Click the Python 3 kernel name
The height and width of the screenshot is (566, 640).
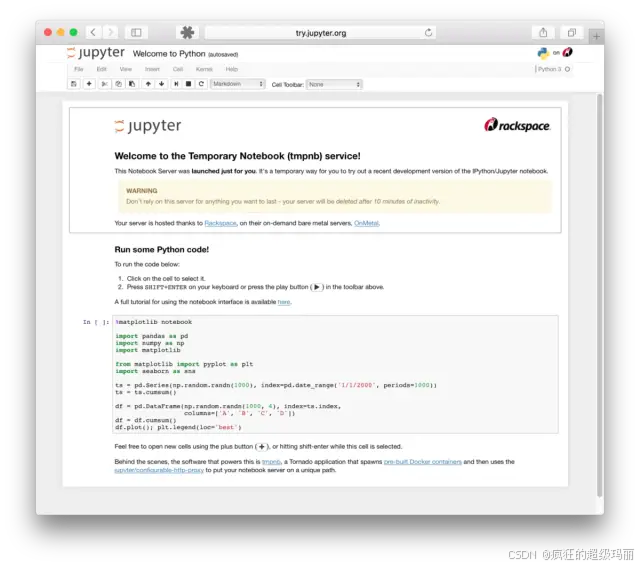pyautogui.click(x=549, y=69)
